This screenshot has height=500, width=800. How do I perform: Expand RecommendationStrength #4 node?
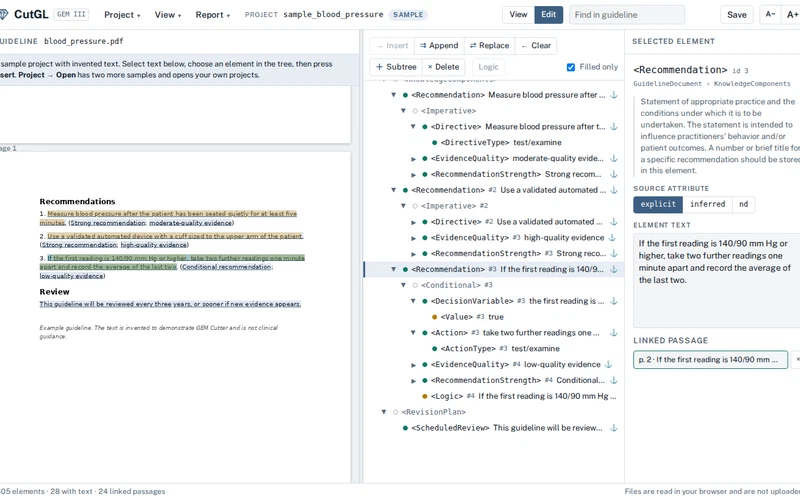click(413, 381)
